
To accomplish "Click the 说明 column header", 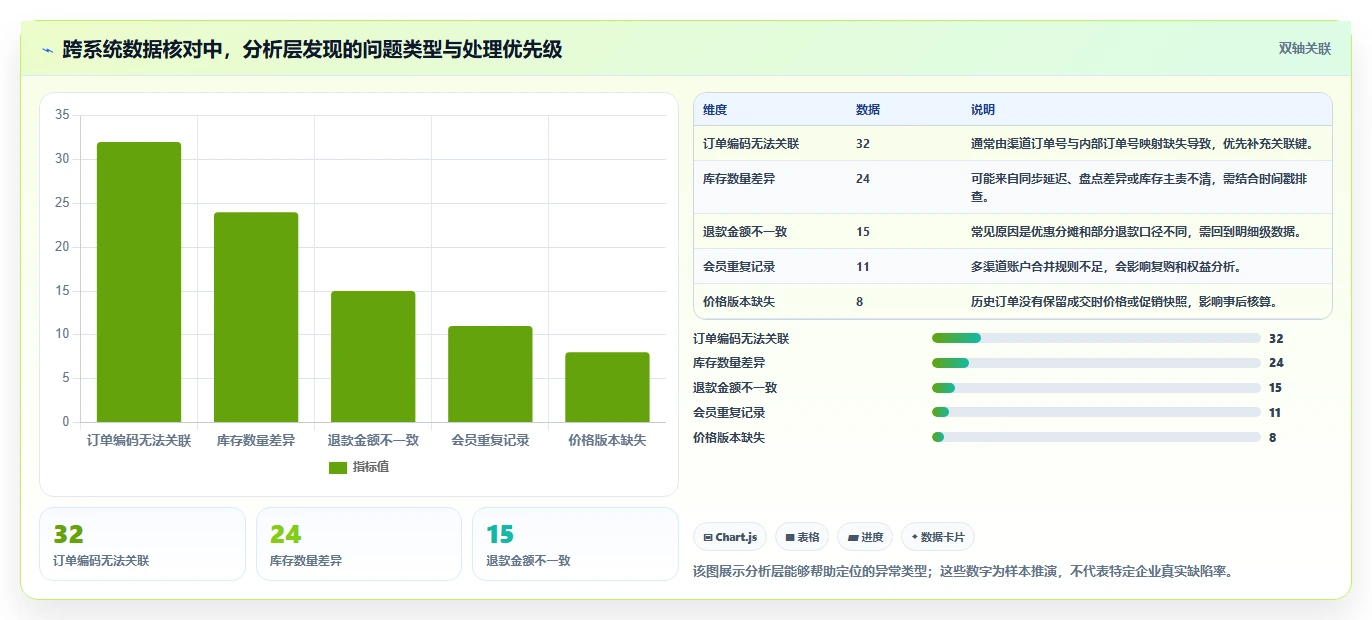I will click(983, 110).
